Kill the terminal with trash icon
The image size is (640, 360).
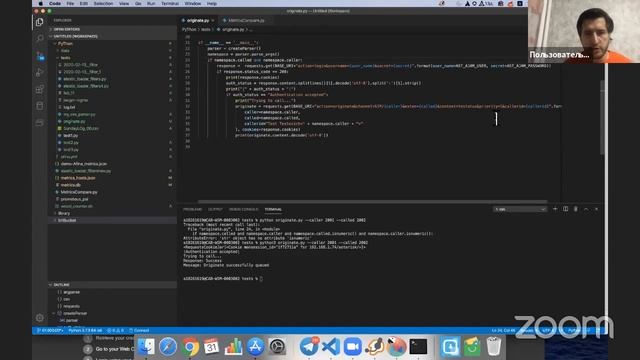[576, 209]
